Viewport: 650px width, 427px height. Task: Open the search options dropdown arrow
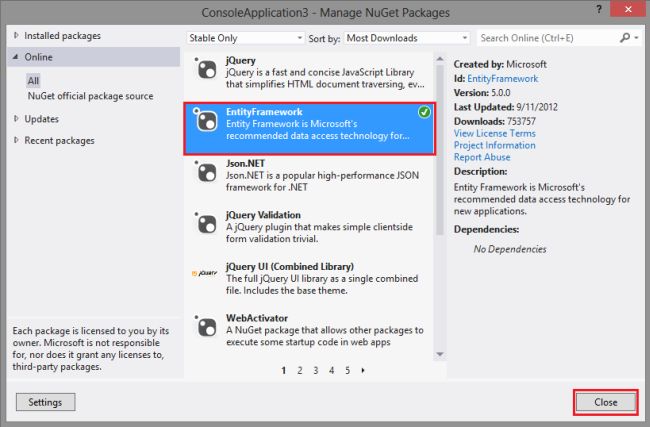coord(636,38)
